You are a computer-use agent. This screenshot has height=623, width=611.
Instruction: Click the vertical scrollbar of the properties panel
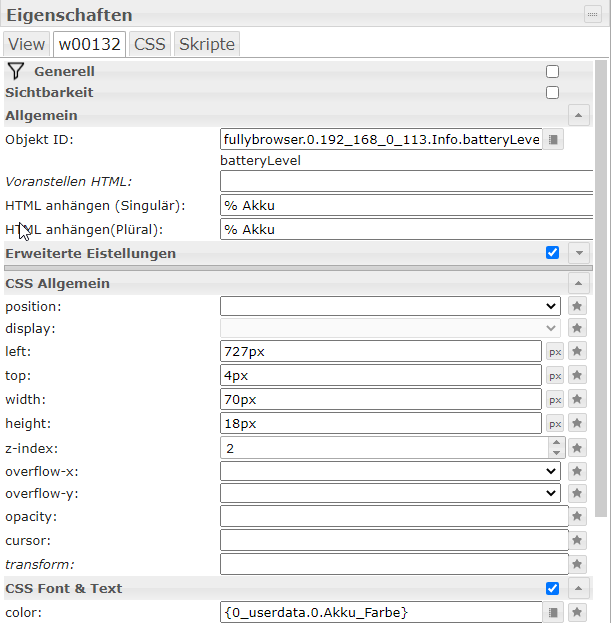tap(601, 300)
